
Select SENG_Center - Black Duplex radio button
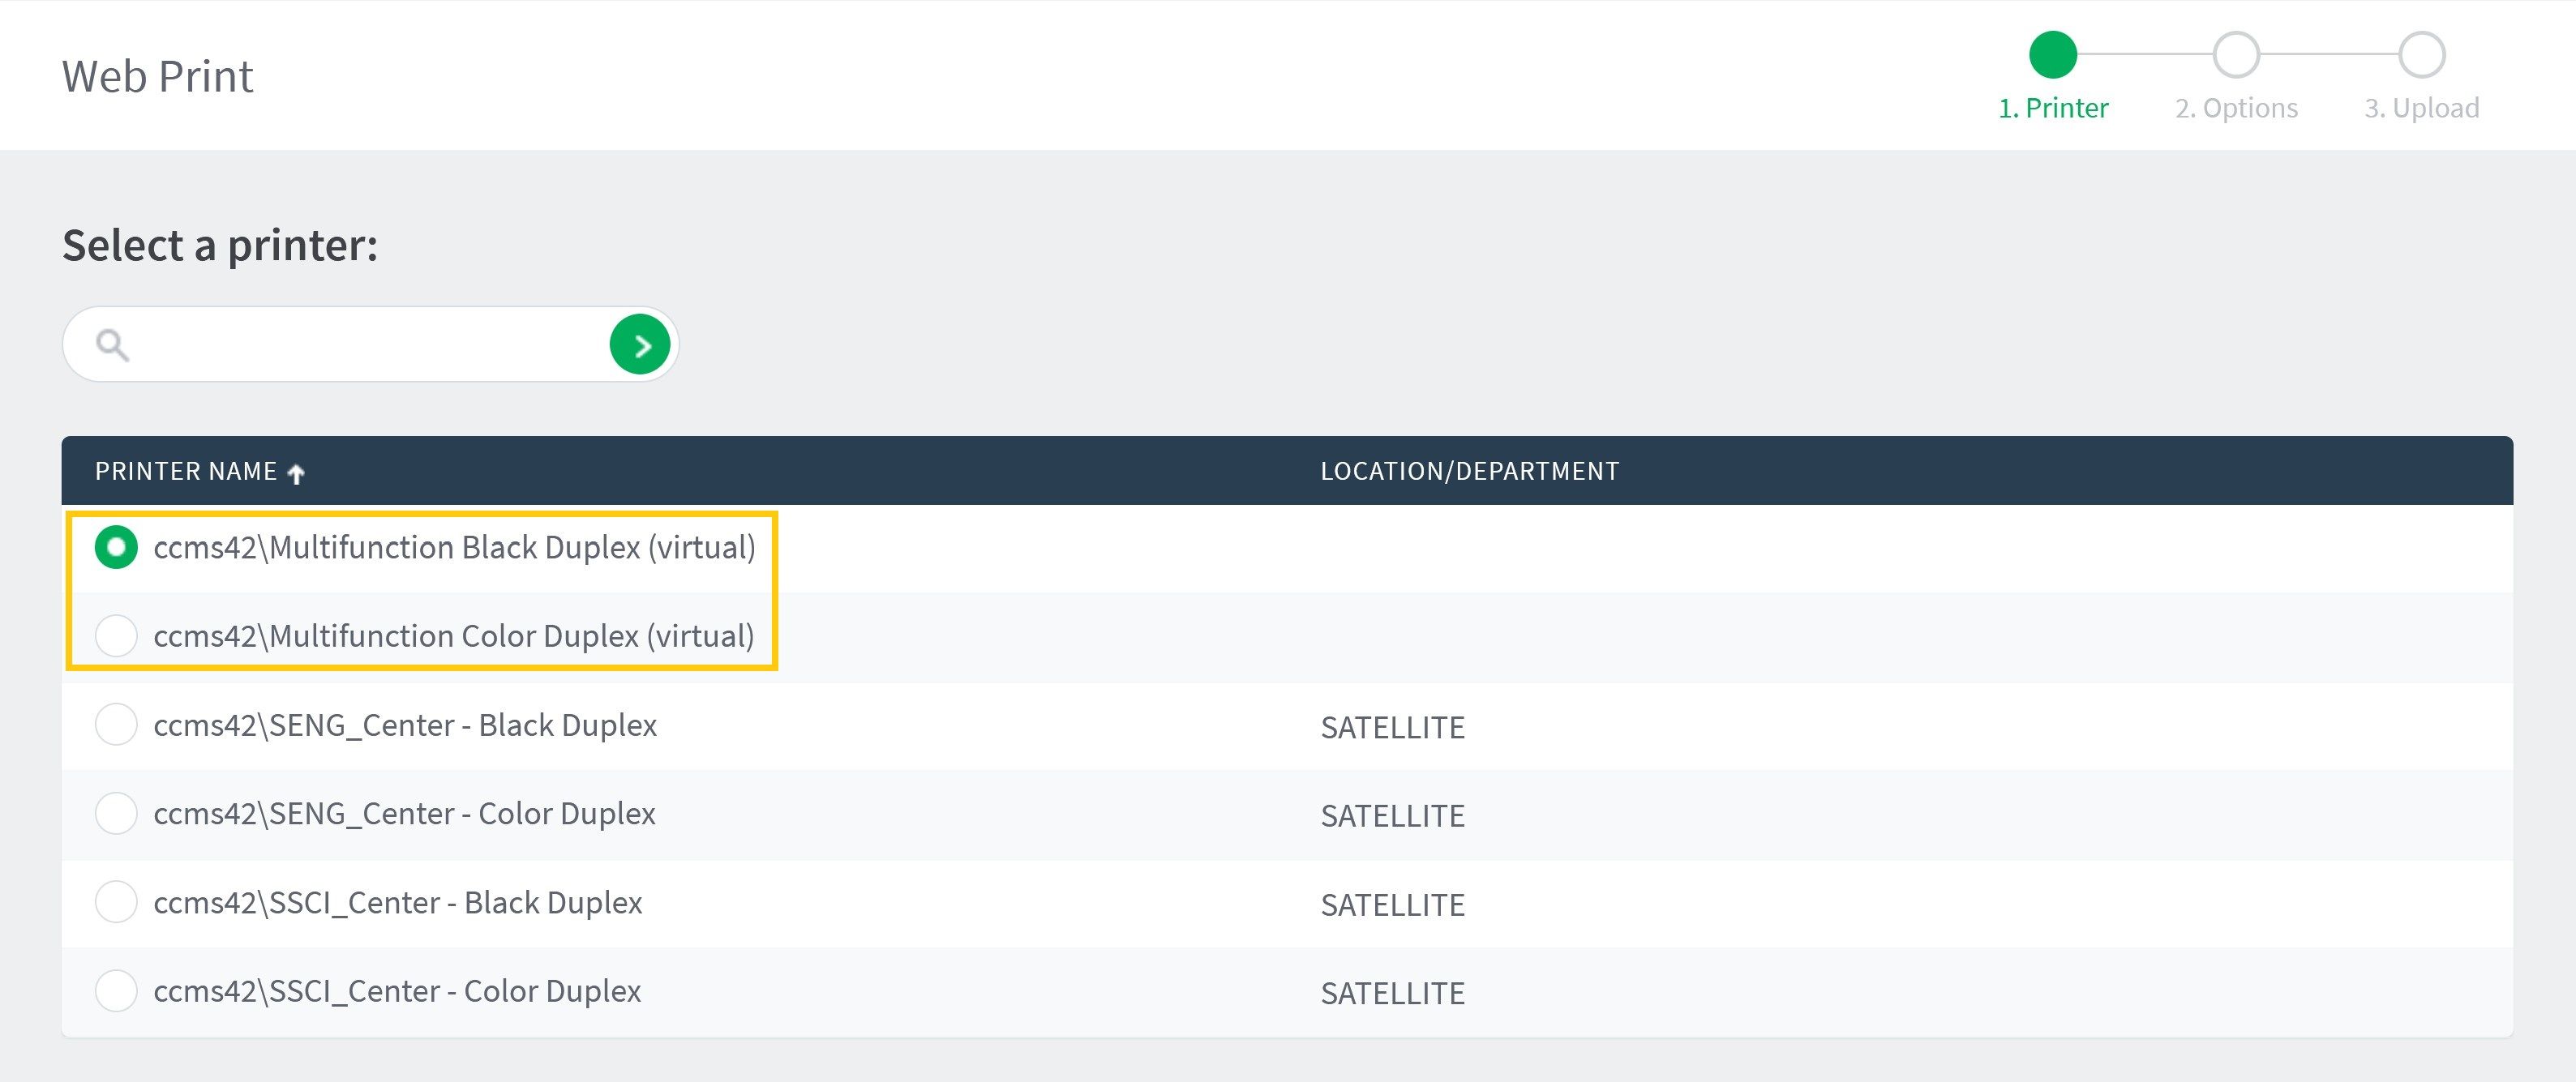116,724
